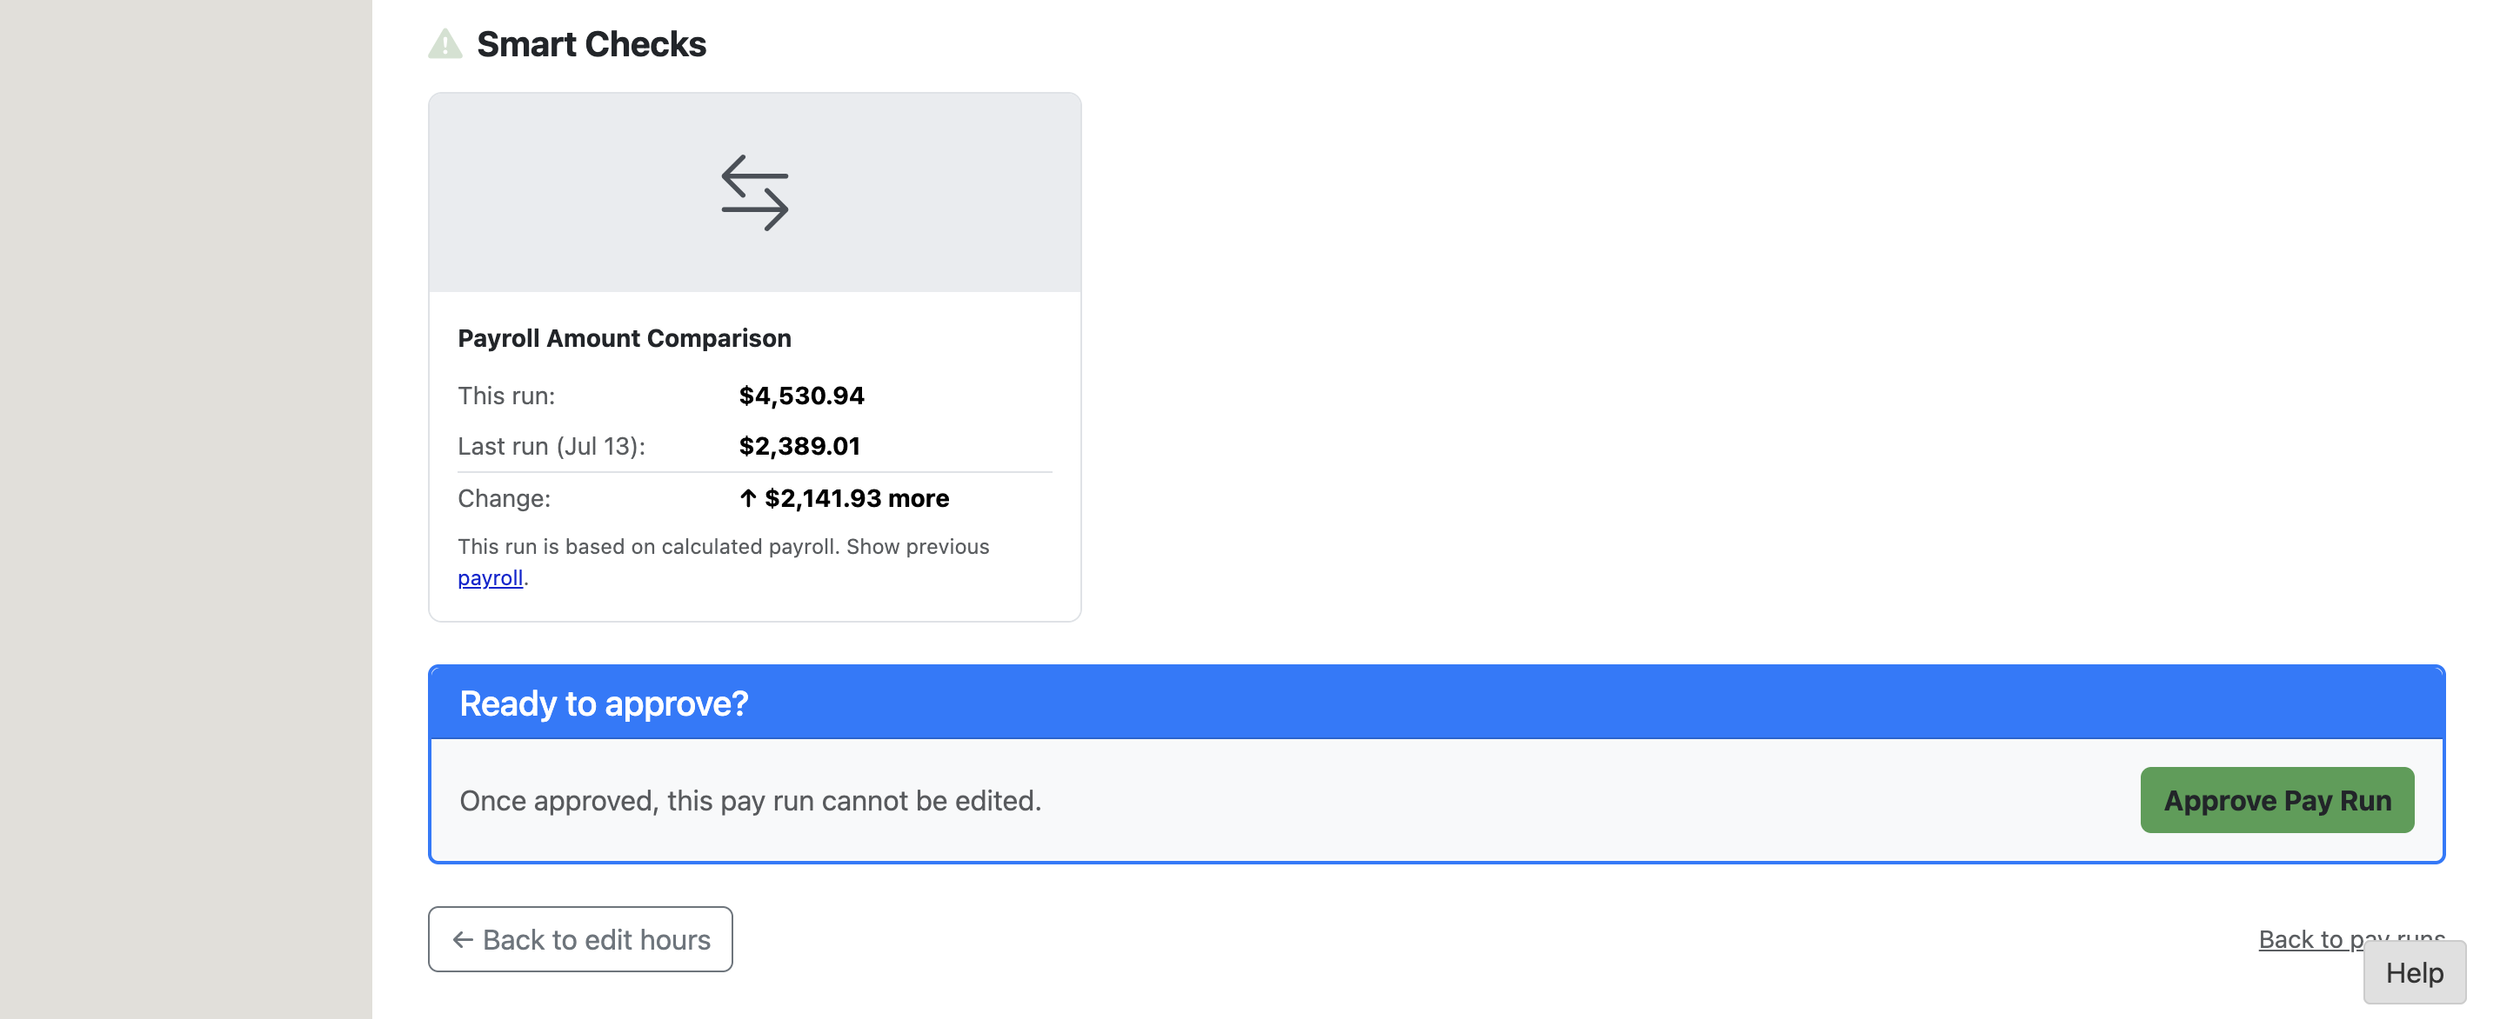Click the swap arrows comparison icon
The image size is (2500, 1019).
(x=755, y=192)
